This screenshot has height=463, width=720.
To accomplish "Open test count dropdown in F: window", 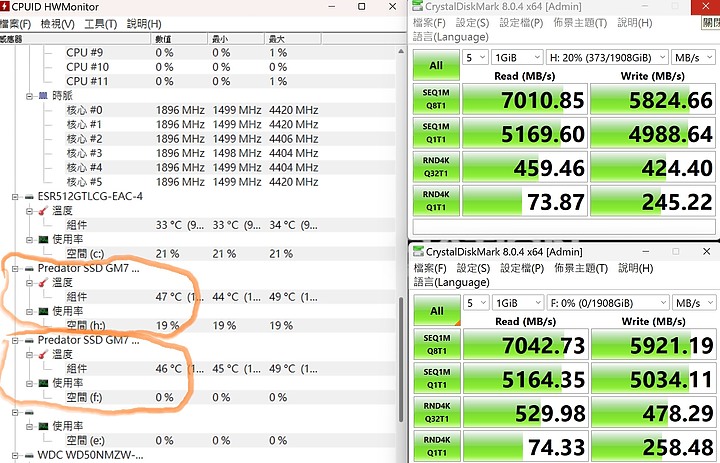I will [476, 303].
